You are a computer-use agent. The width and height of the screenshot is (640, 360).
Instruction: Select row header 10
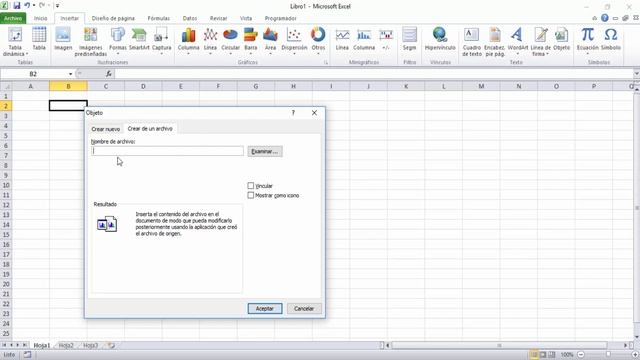point(6,185)
